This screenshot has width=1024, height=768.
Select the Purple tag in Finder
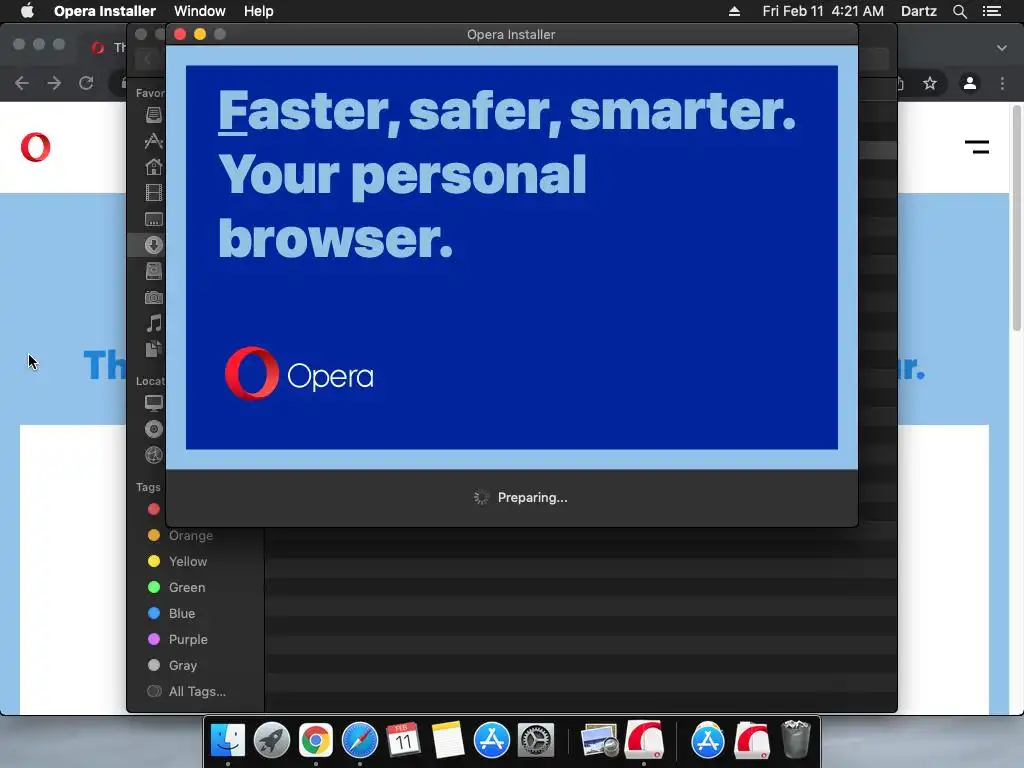(178, 639)
